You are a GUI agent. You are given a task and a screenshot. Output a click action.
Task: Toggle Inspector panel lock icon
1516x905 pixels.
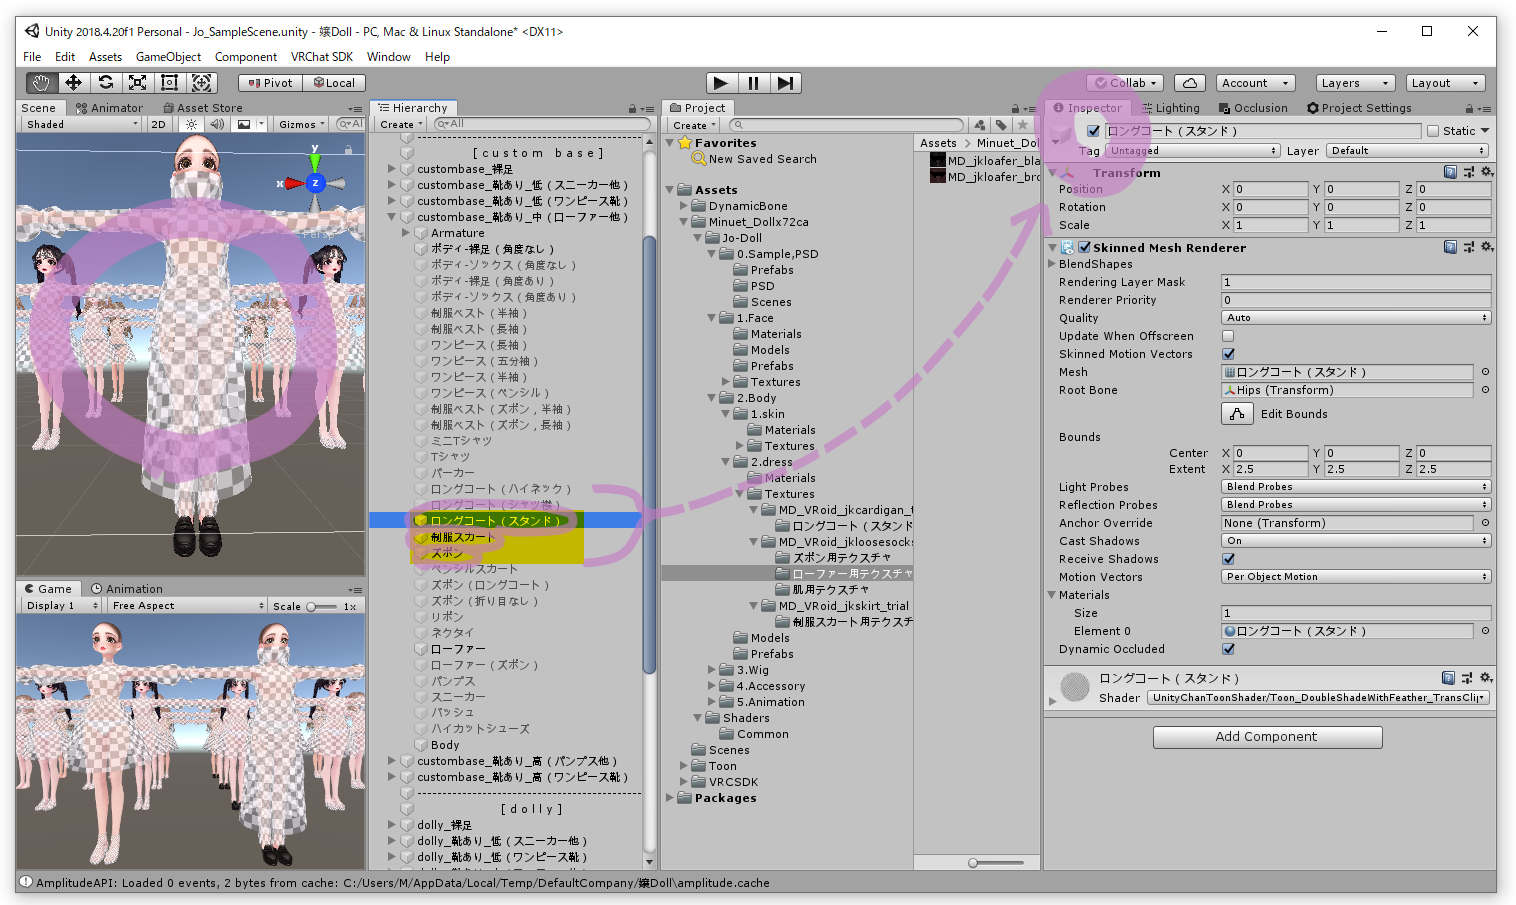(x=1469, y=108)
